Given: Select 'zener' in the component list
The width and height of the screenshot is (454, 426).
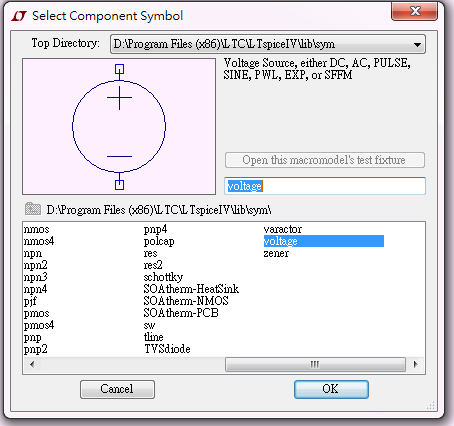Looking at the screenshot, I should pos(276,253).
